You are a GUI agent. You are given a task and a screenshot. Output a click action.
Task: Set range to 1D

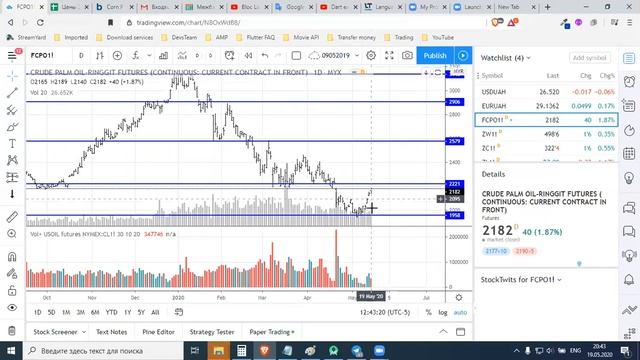(38, 312)
